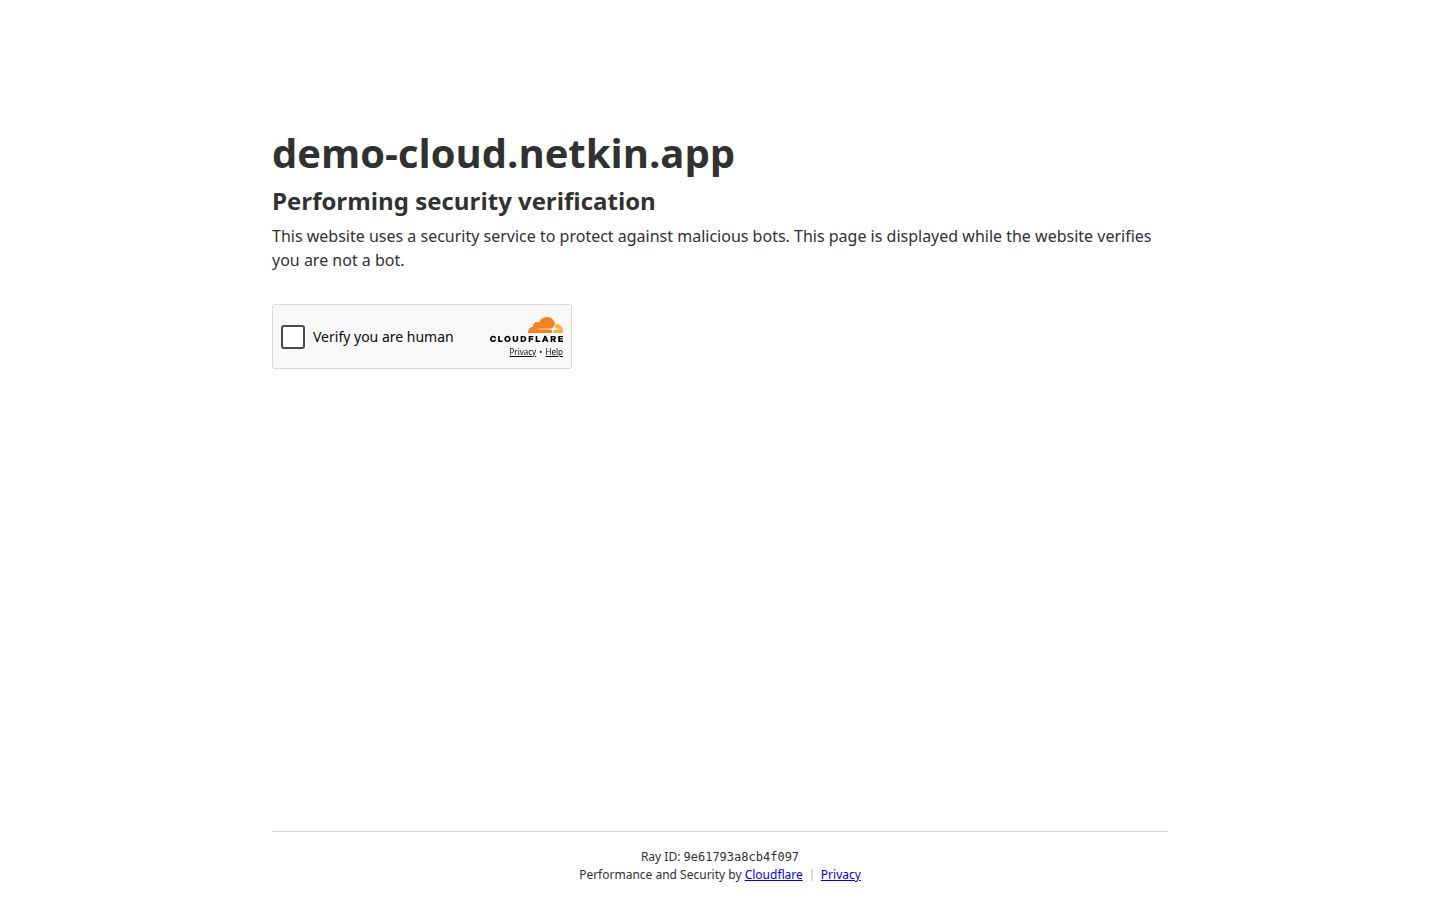Click the CLOUDFLARE wordmark in the widget
This screenshot has height=900, width=1440.
point(526,339)
